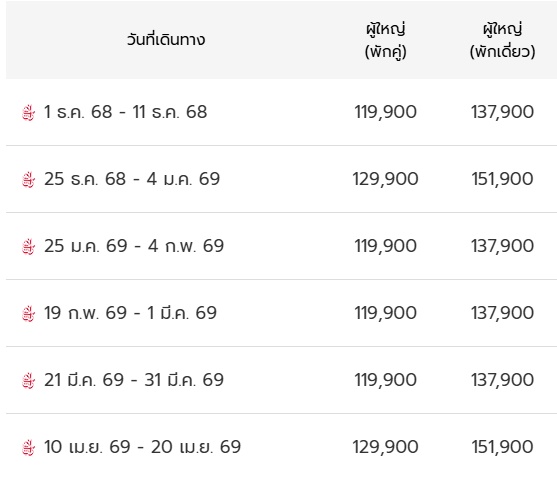Click 119,900 twin price for 1 ธ.ค. 68

[385, 112]
